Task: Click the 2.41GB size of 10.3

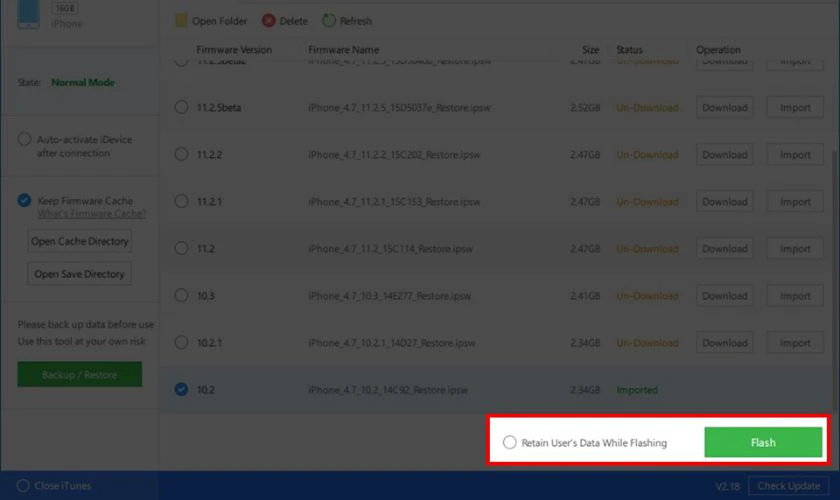Action: click(585, 296)
